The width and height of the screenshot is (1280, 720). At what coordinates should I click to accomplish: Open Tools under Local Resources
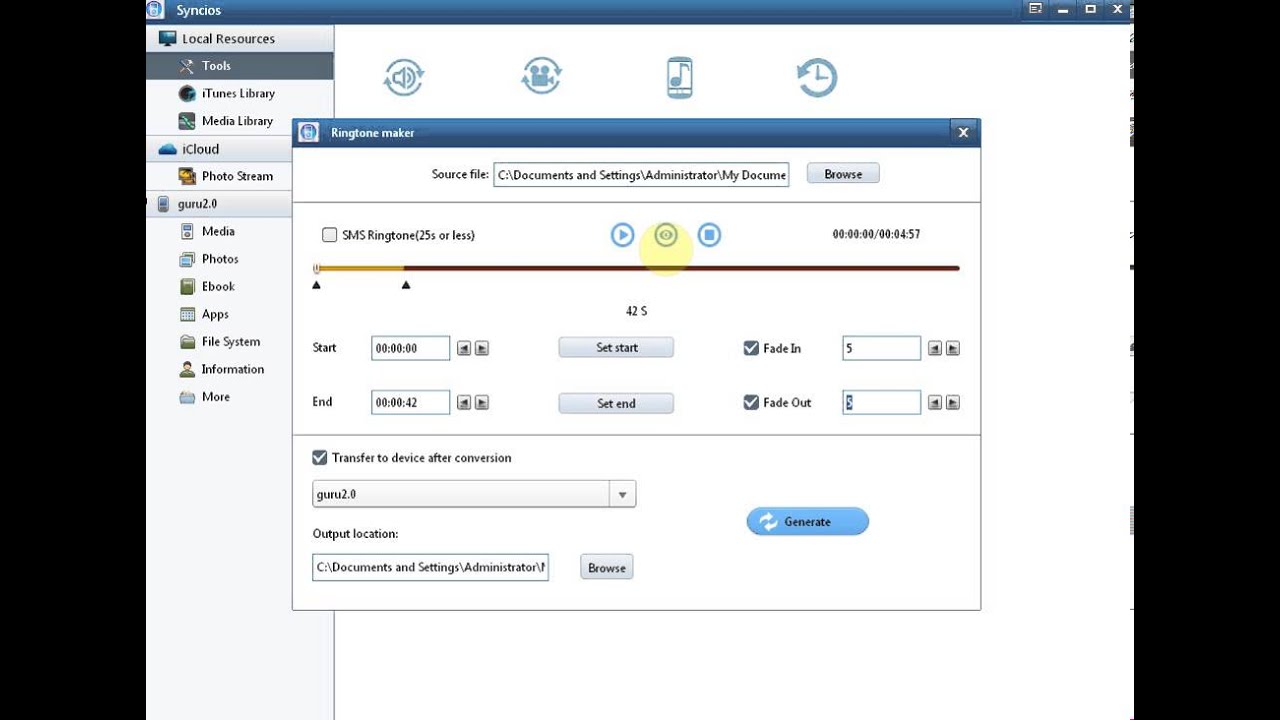(x=240, y=66)
